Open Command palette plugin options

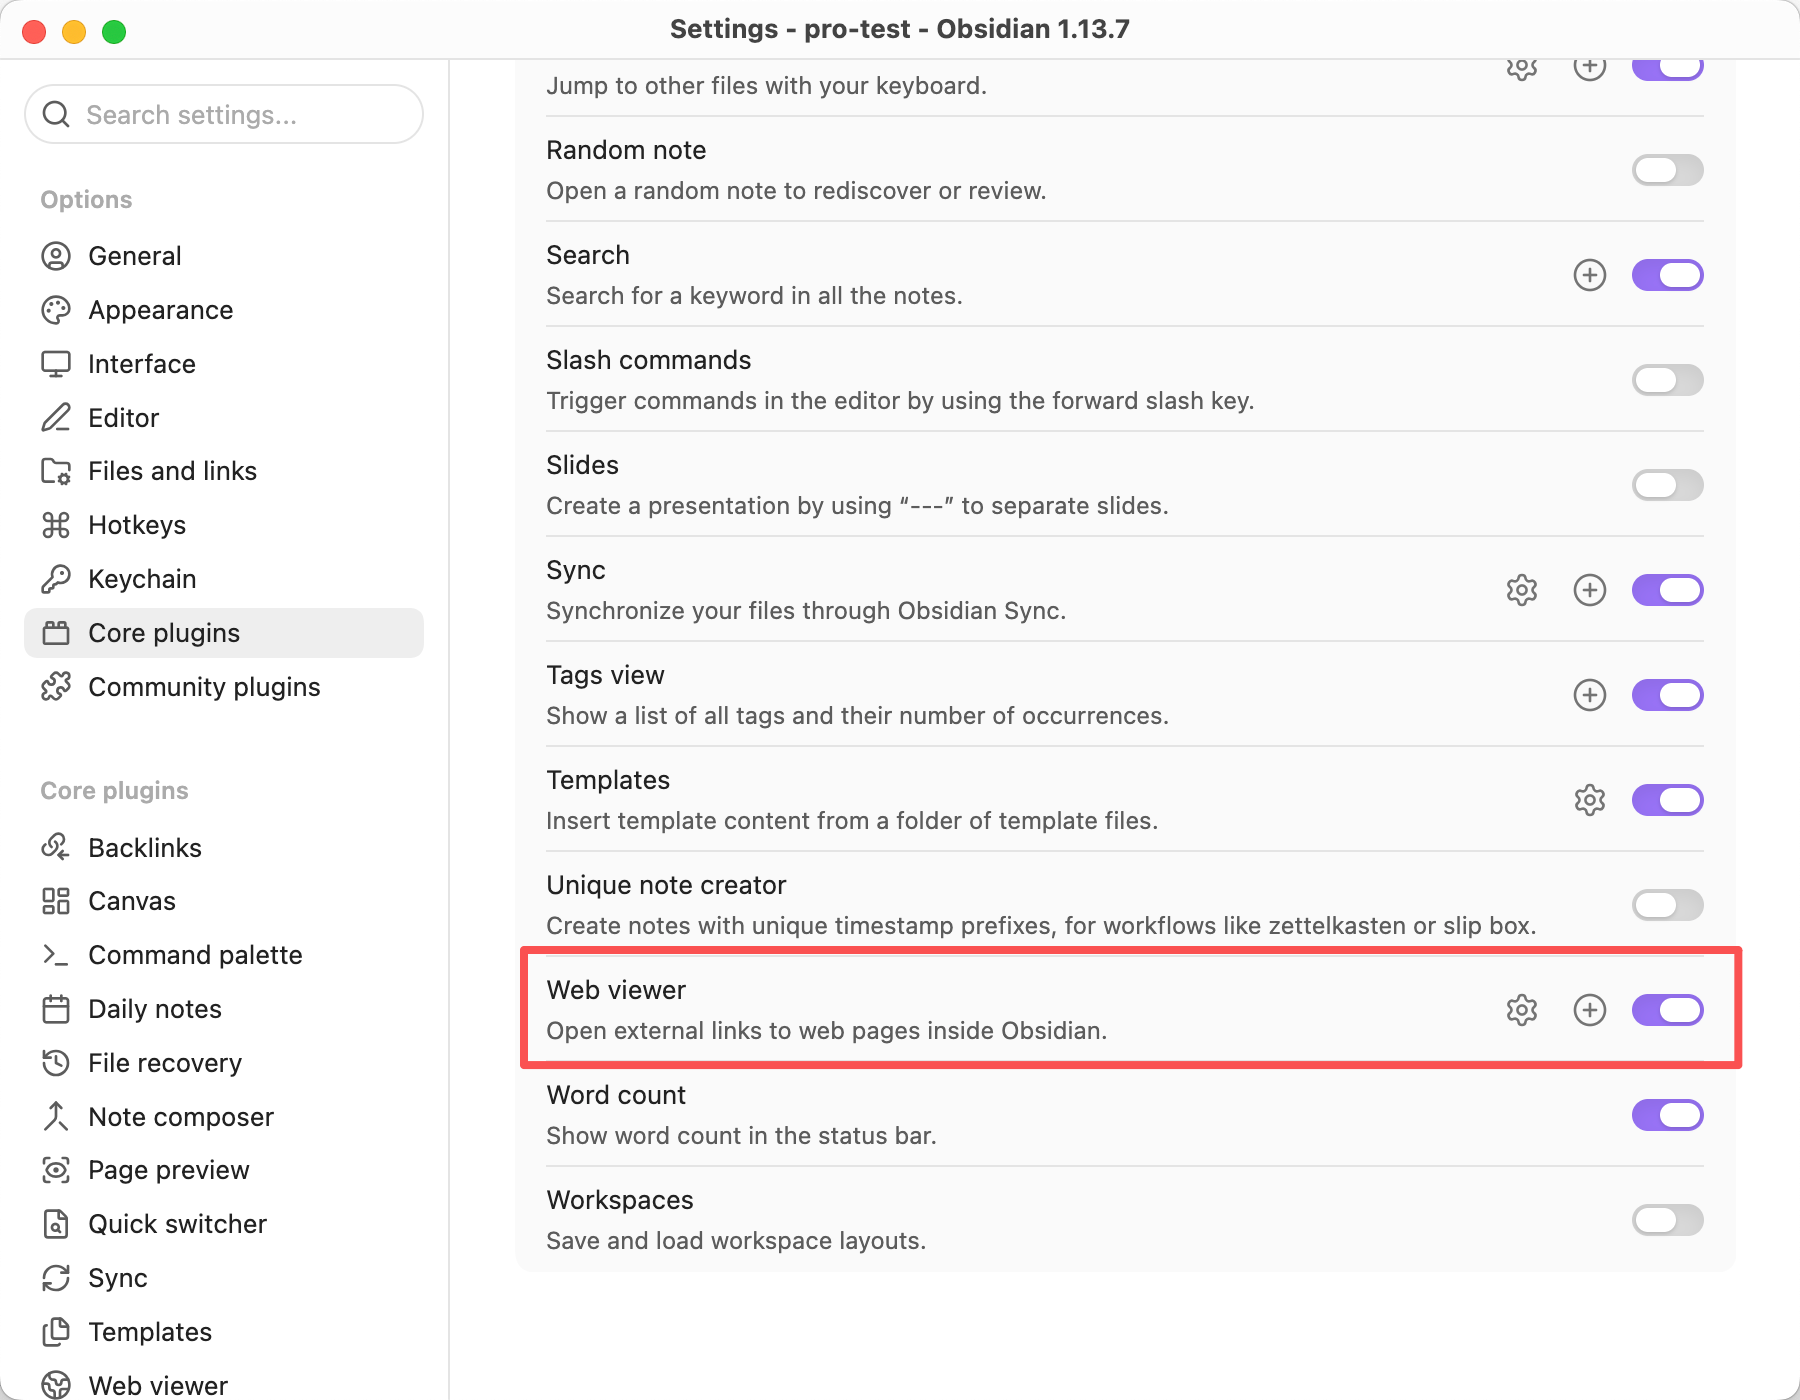[224, 955]
